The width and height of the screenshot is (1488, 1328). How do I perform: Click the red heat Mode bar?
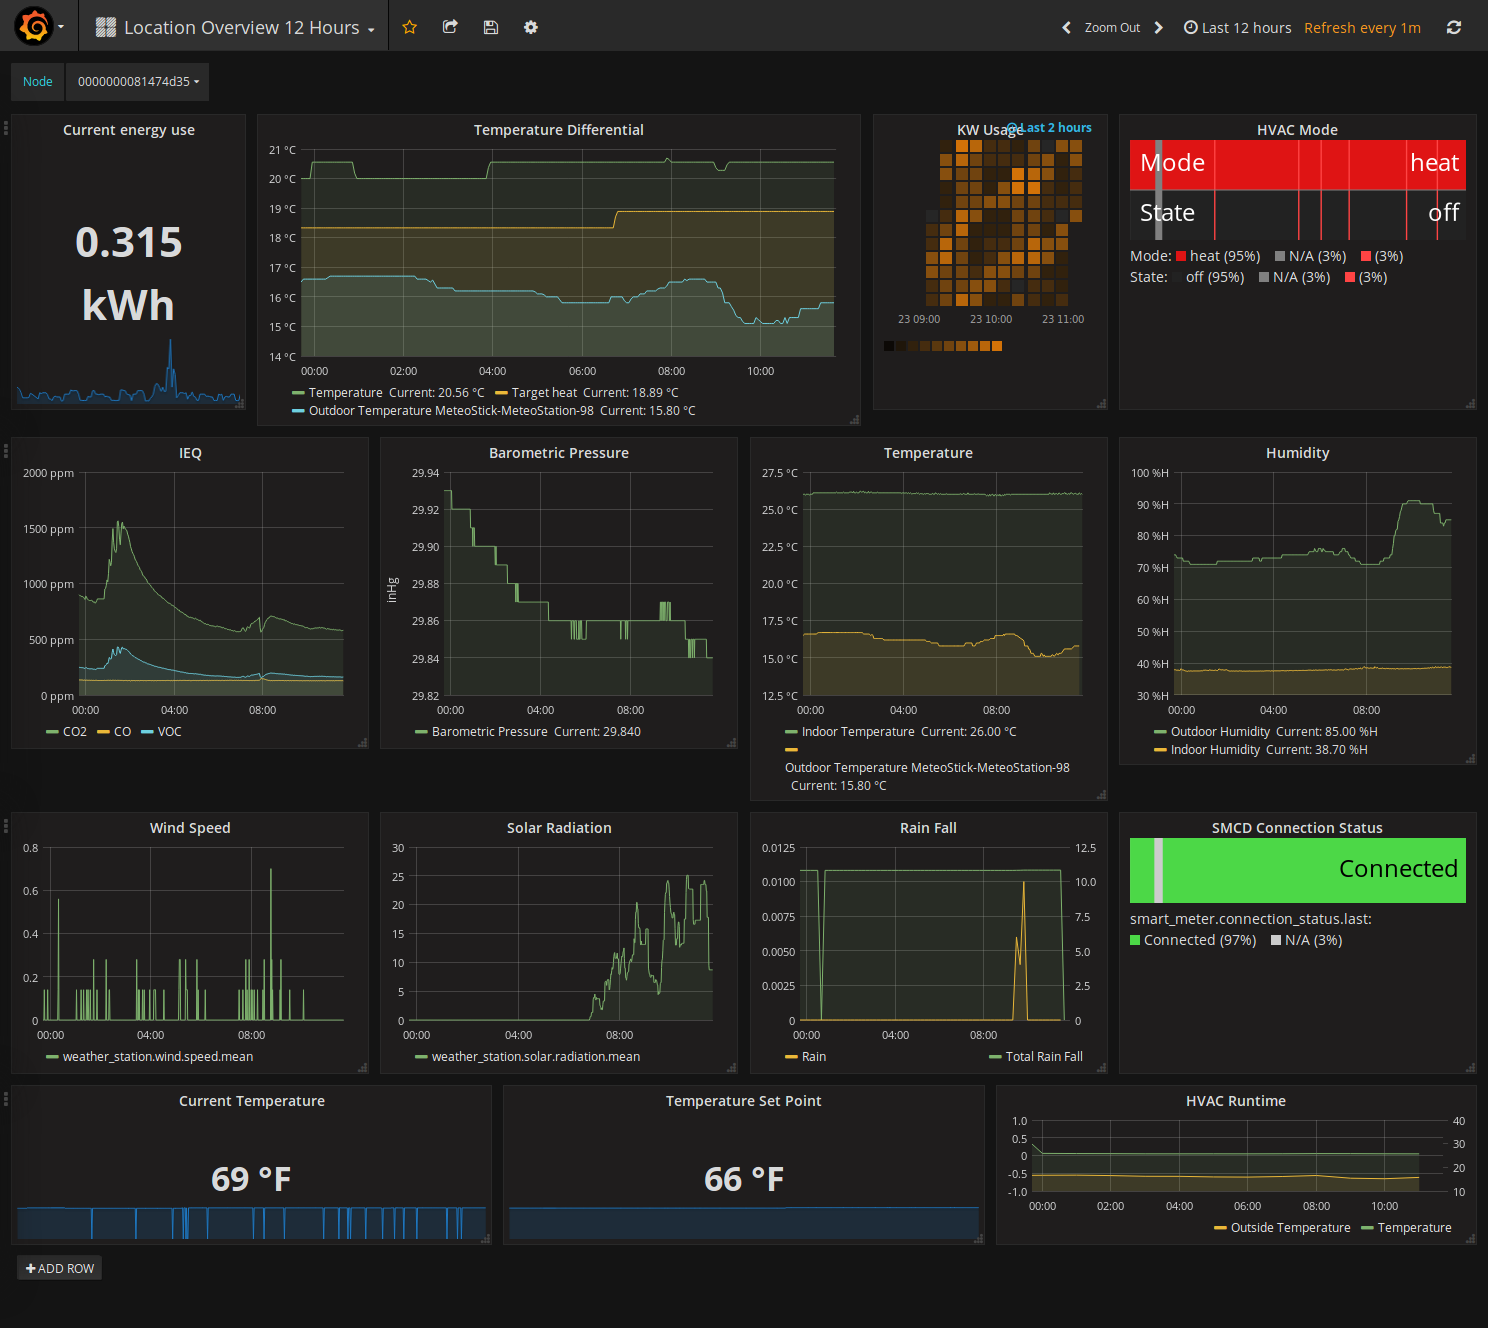pyautogui.click(x=1297, y=164)
